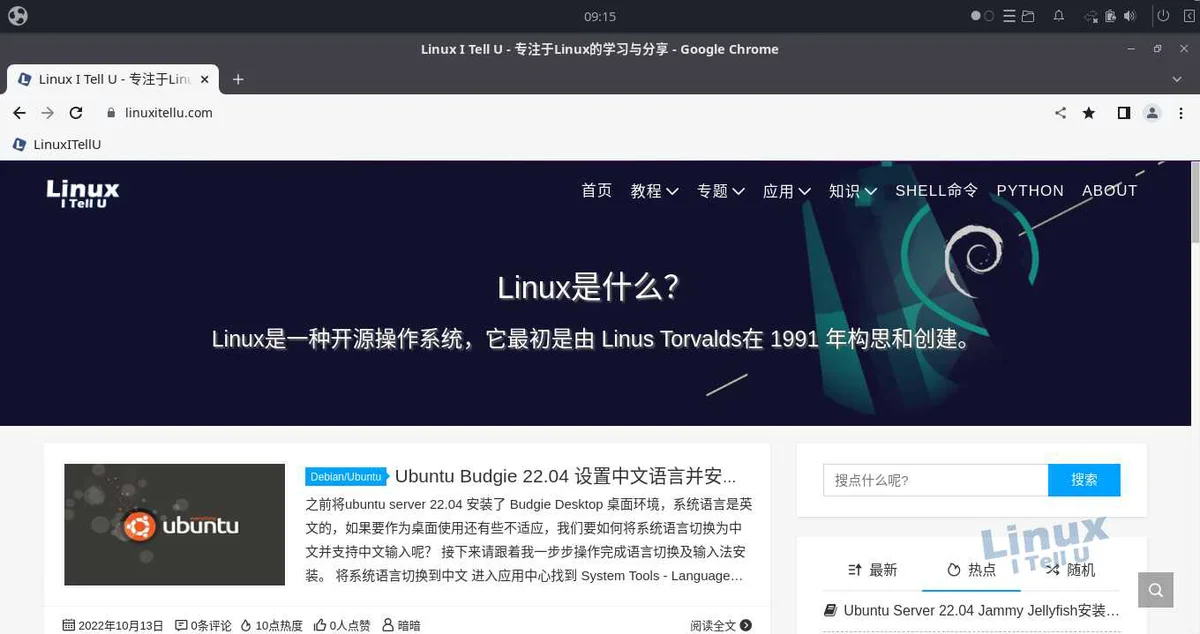This screenshot has width=1200, height=634.
Task: Expand the 知识 navigation dropdown
Action: (x=853, y=190)
